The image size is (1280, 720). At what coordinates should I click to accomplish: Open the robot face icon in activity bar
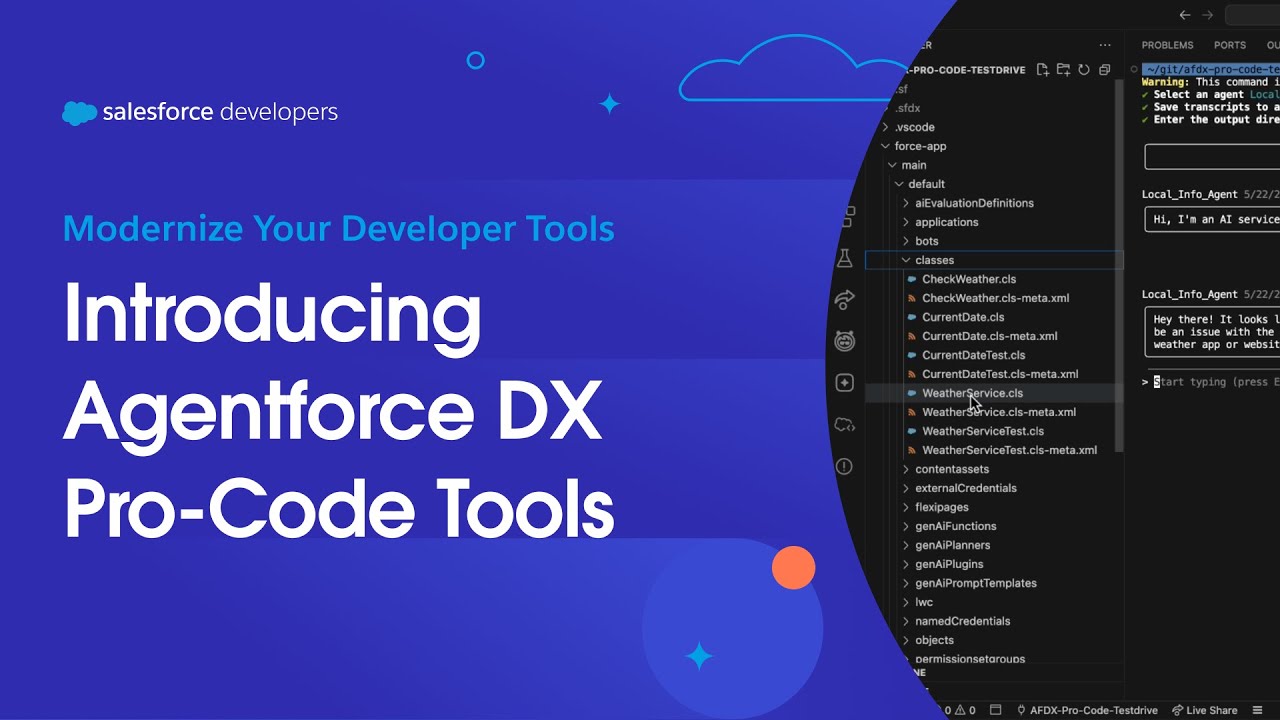click(x=845, y=341)
